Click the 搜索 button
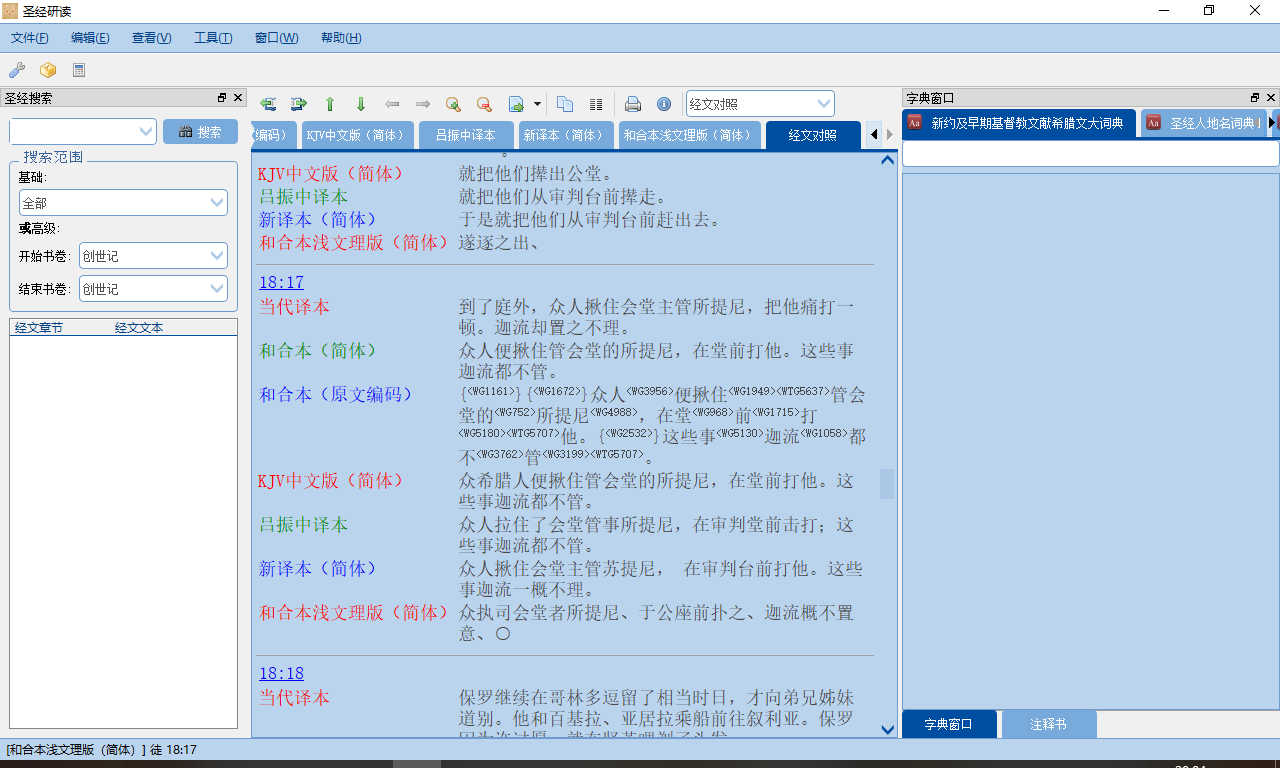1280x768 pixels. (x=200, y=132)
